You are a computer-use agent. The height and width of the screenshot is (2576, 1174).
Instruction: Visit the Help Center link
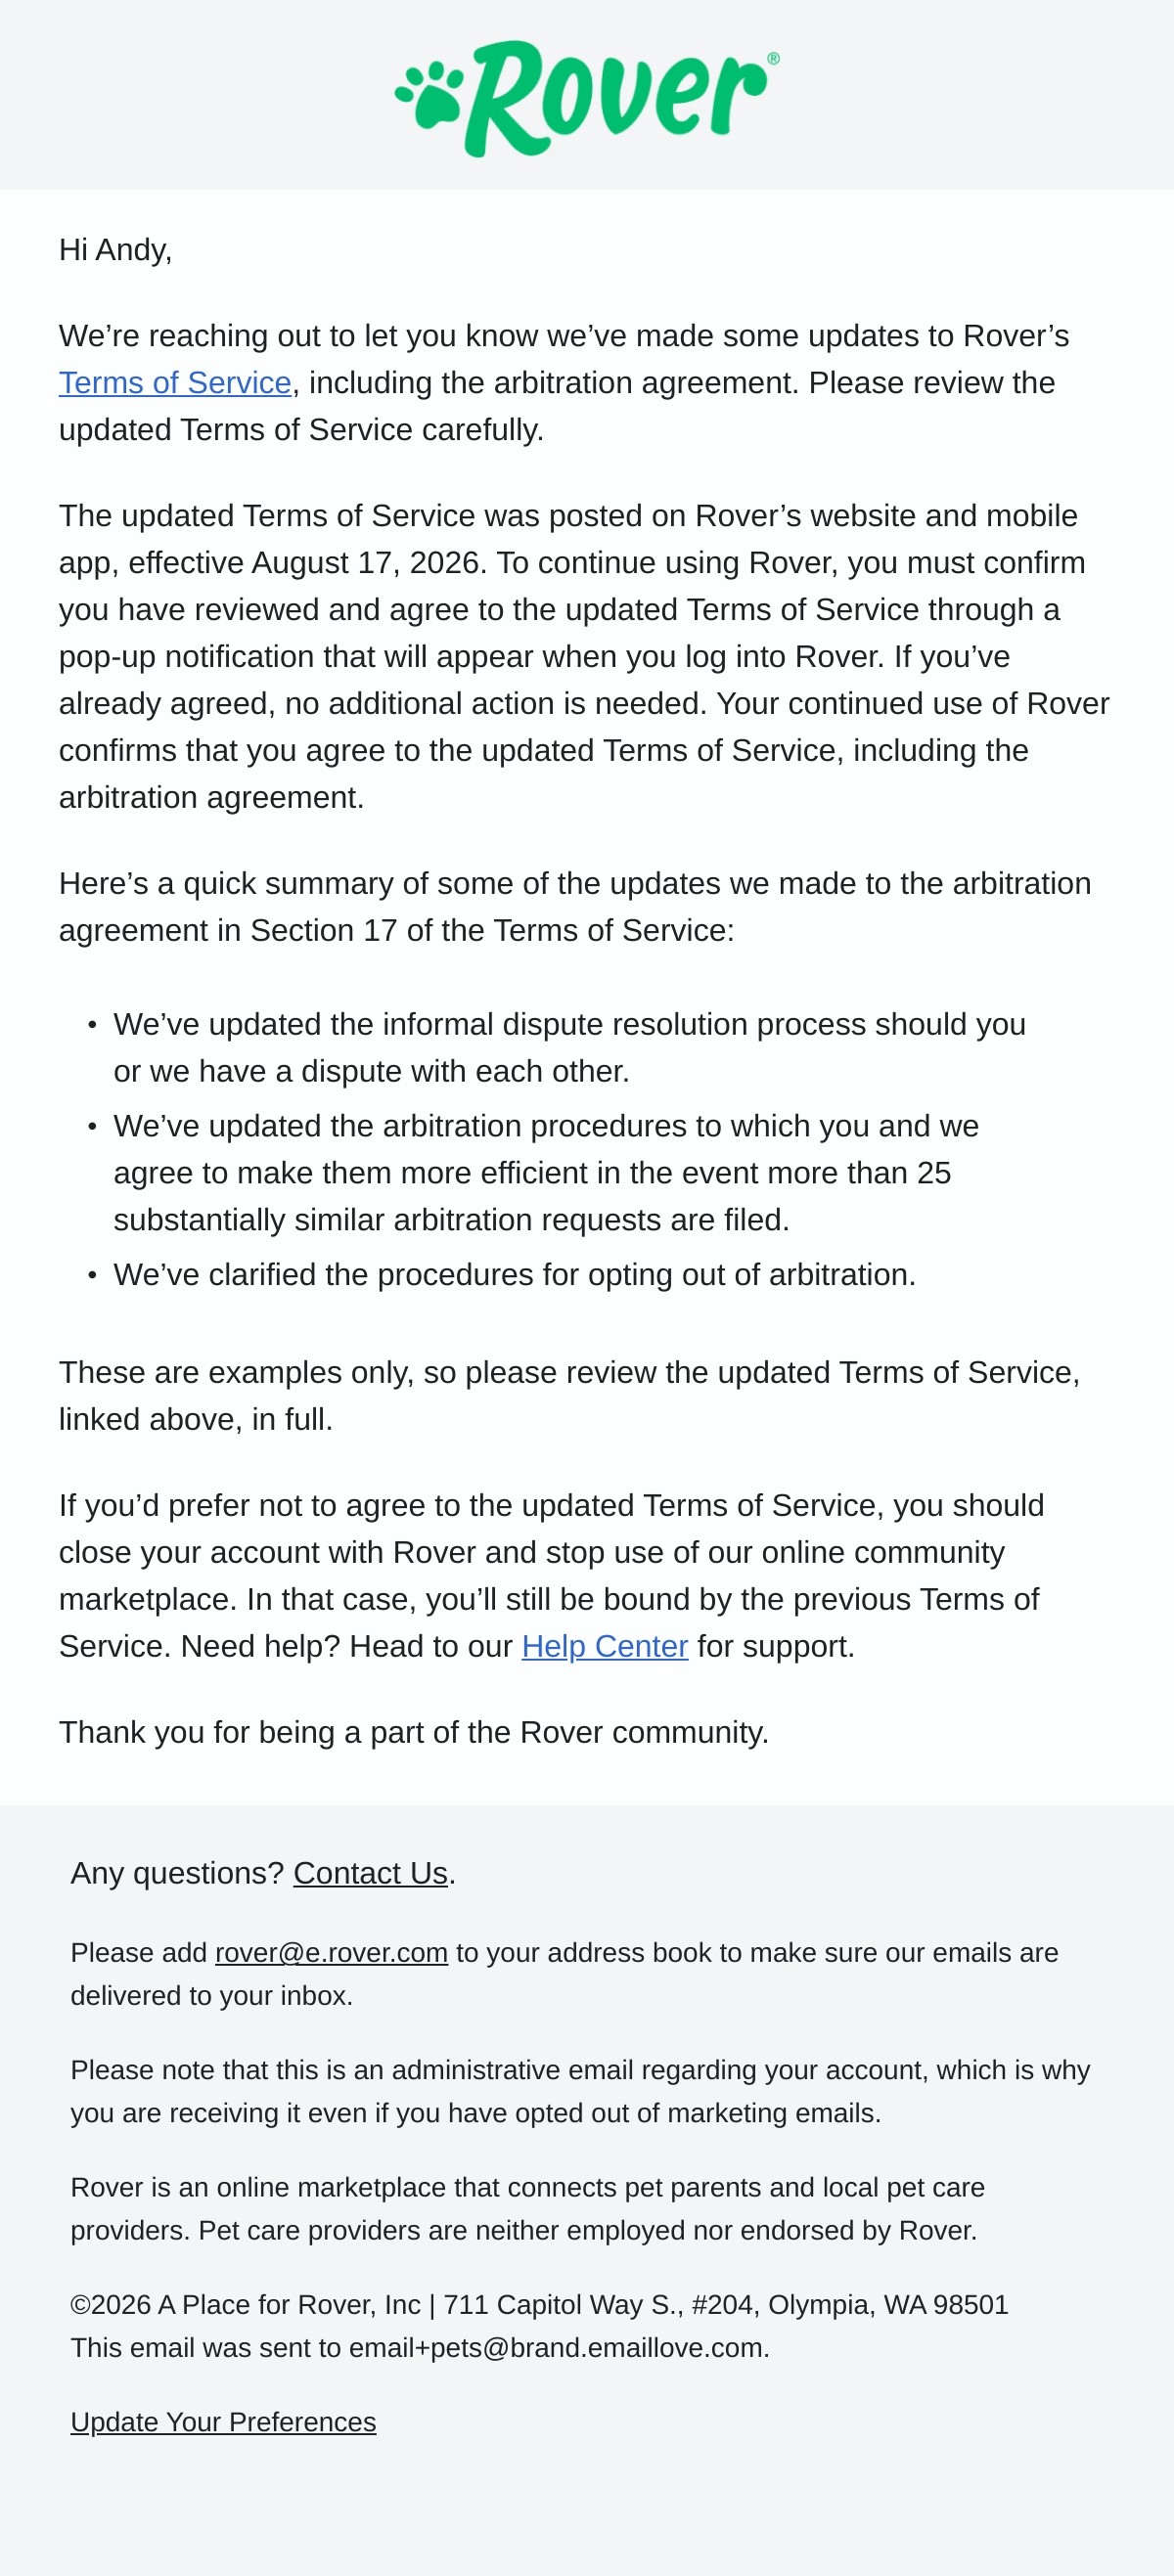coord(605,1646)
